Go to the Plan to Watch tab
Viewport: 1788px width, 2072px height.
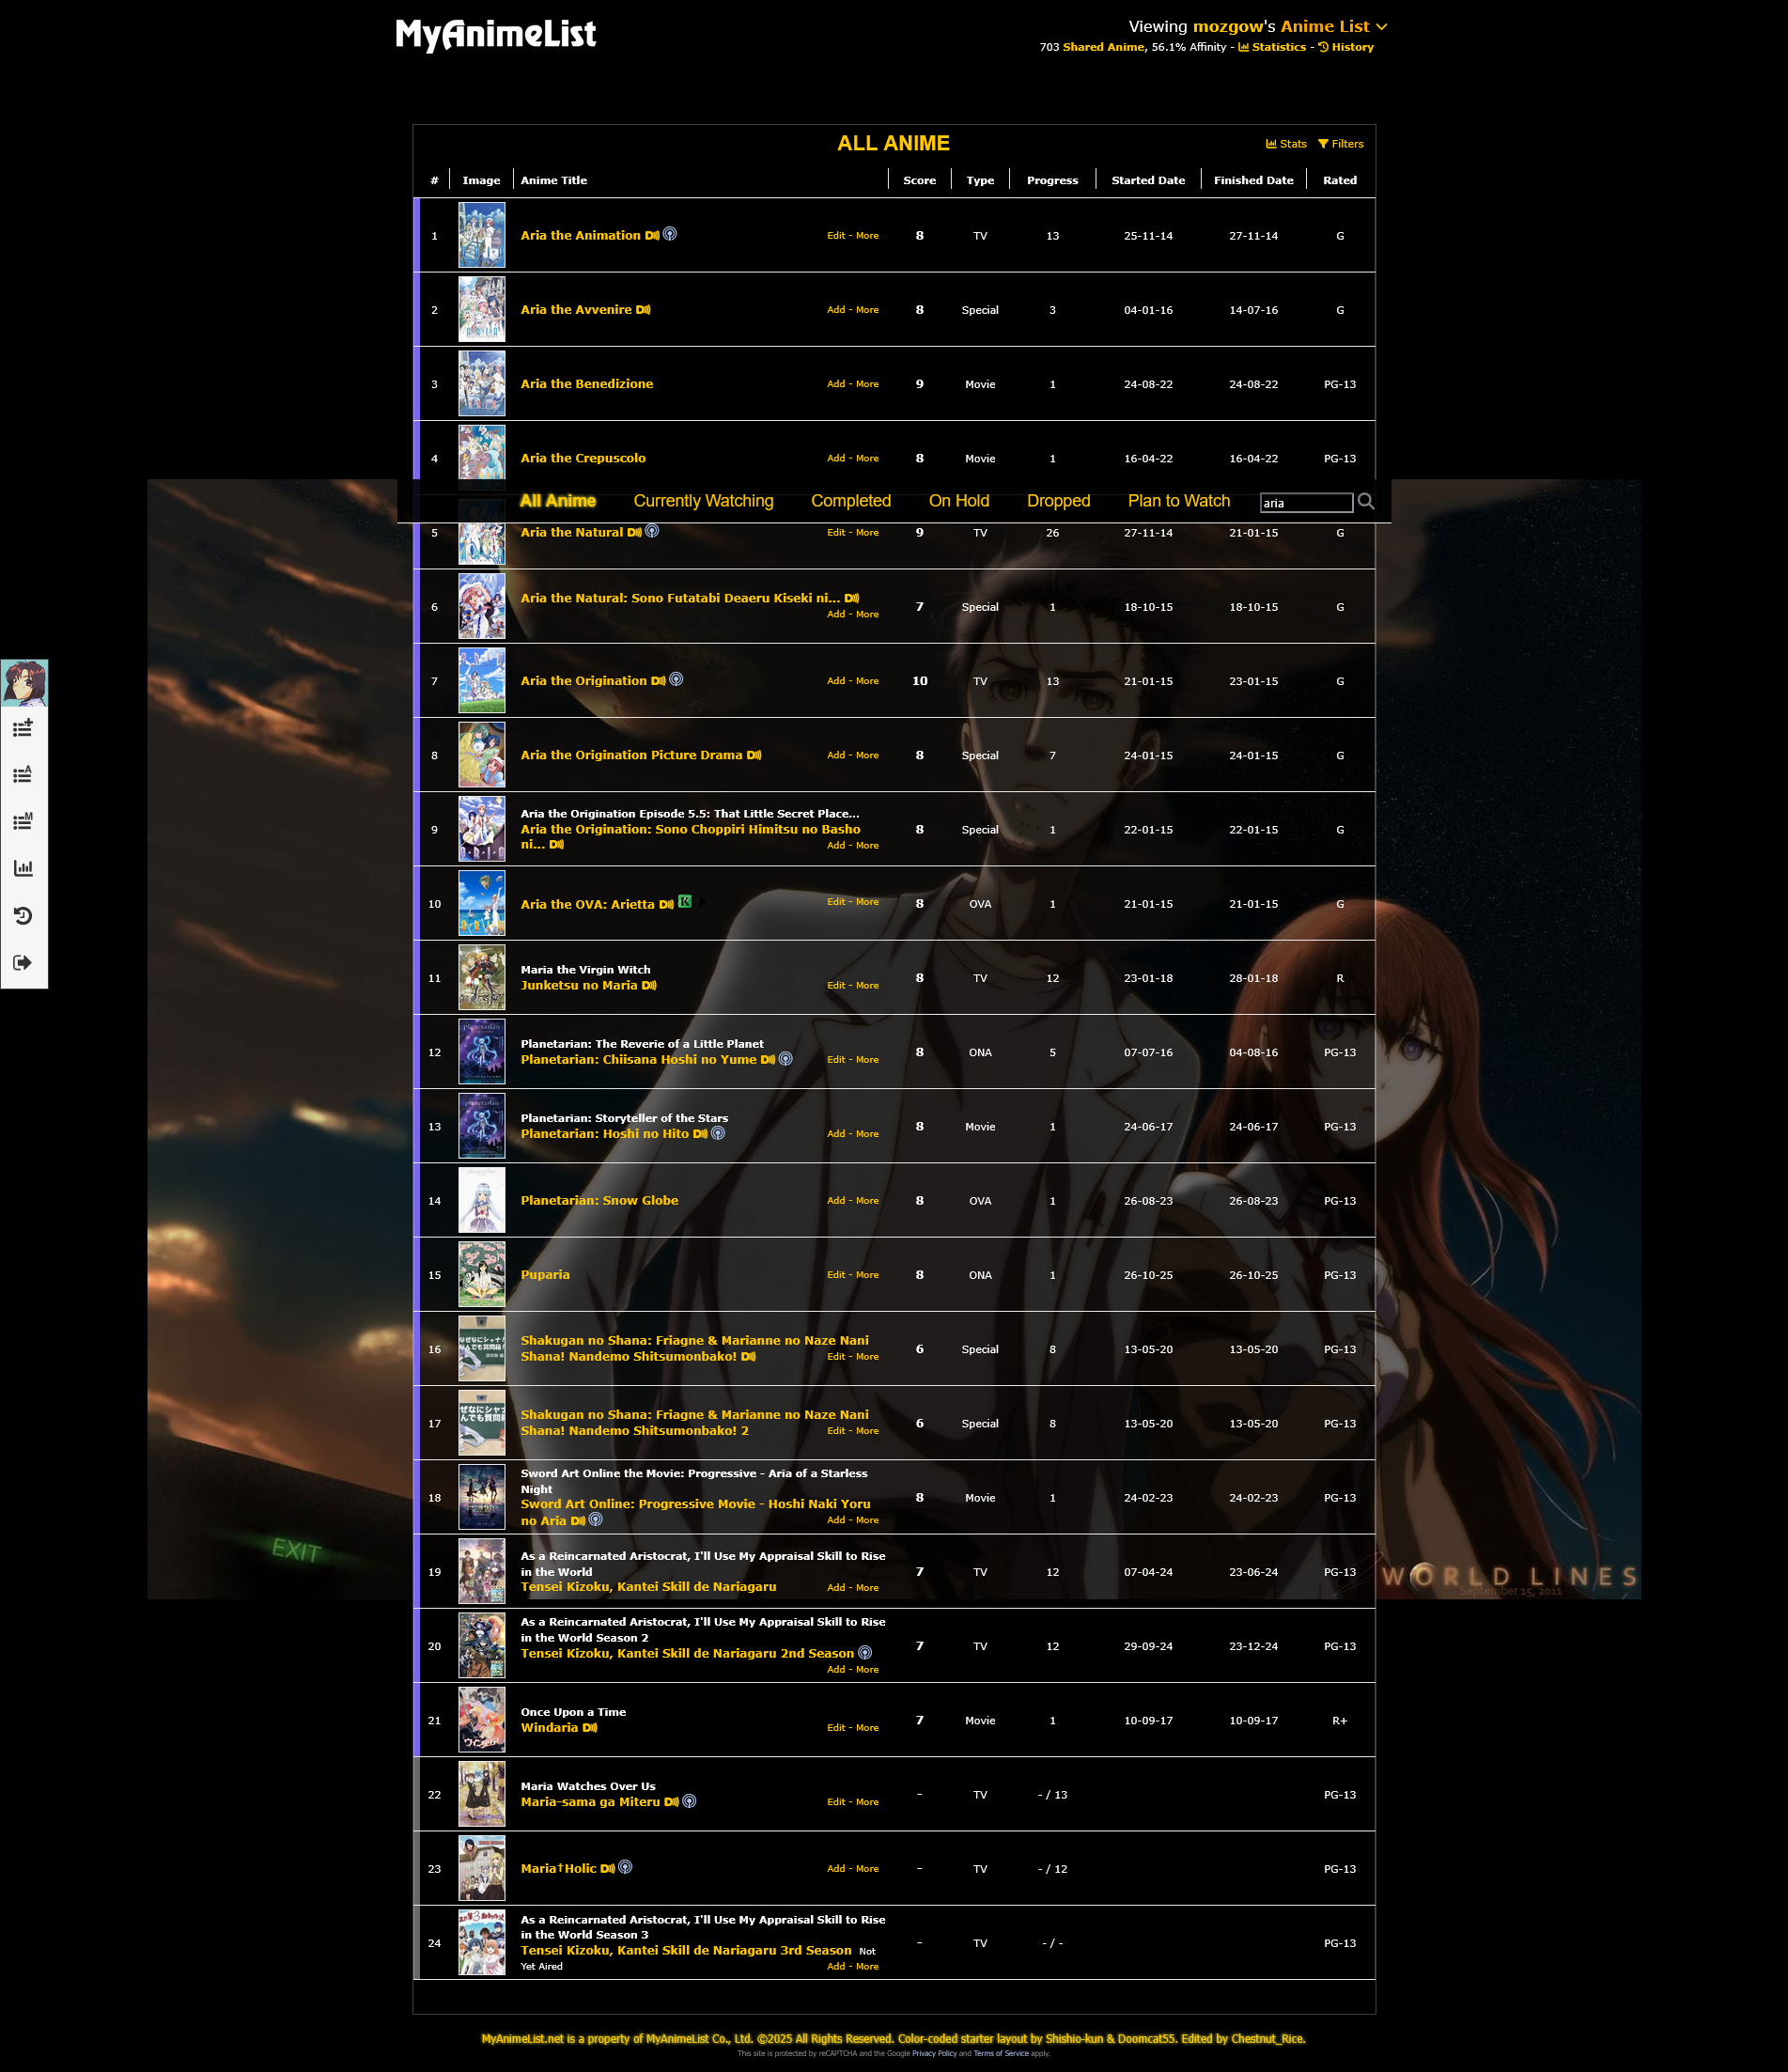pyautogui.click(x=1179, y=501)
